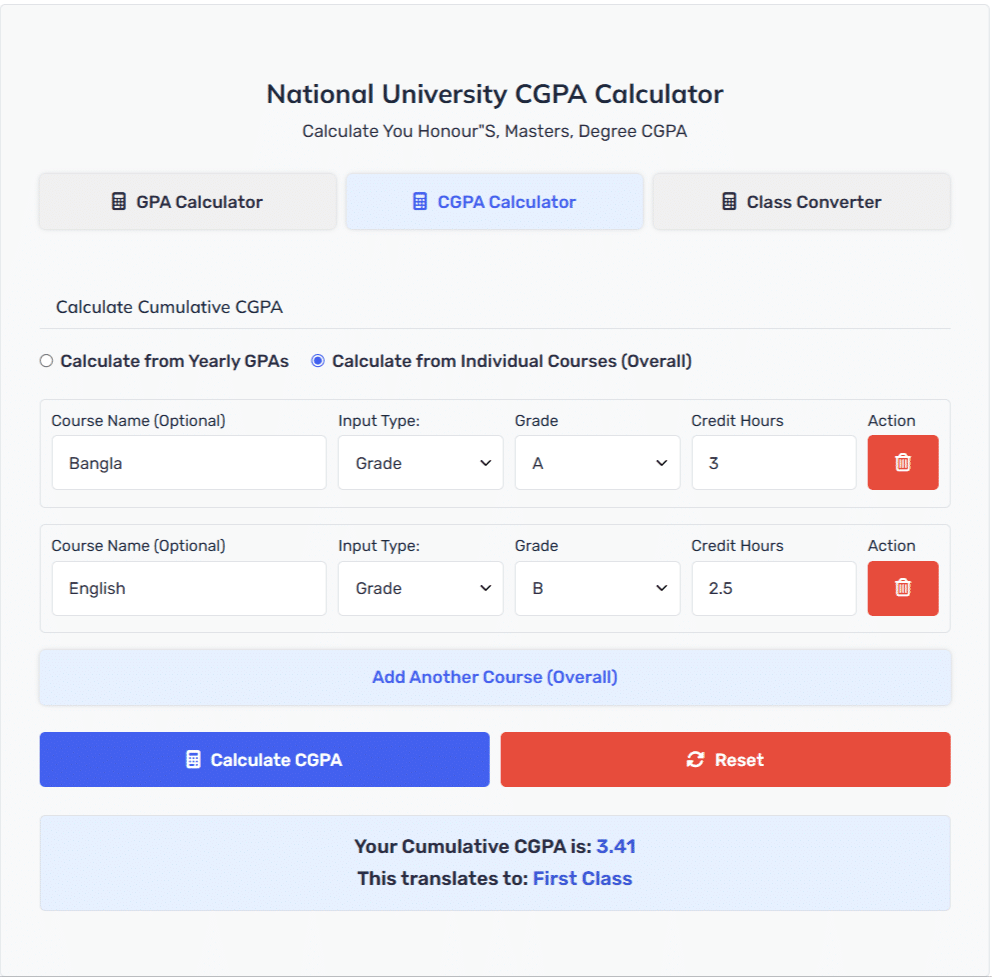992x977 pixels.
Task: Switch to the GPA Calculator tab
Action: (188, 201)
